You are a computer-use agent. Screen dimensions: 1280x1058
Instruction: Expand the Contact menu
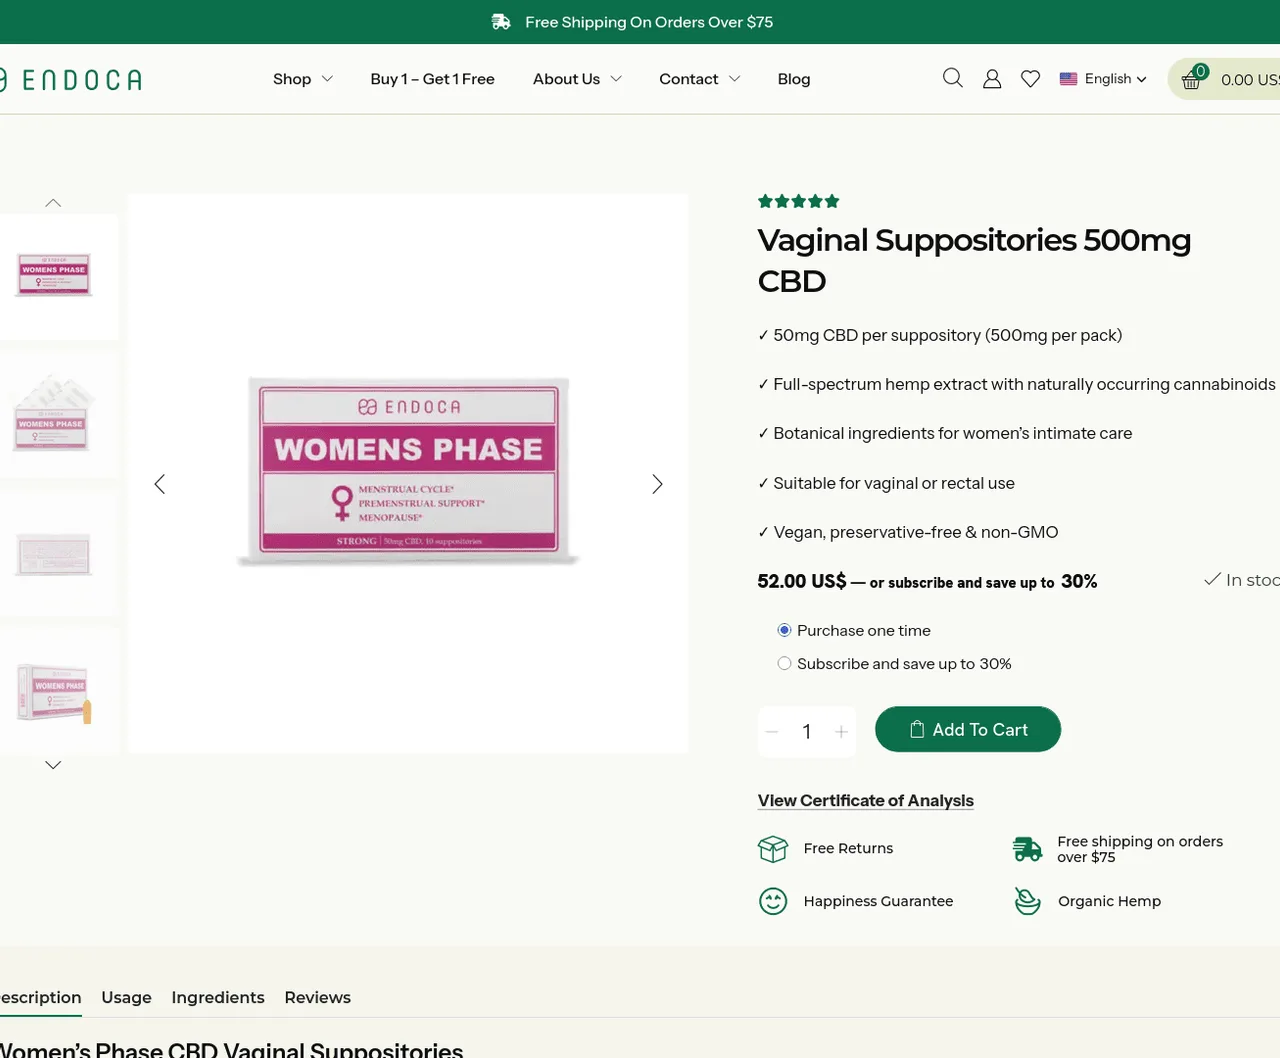click(699, 79)
